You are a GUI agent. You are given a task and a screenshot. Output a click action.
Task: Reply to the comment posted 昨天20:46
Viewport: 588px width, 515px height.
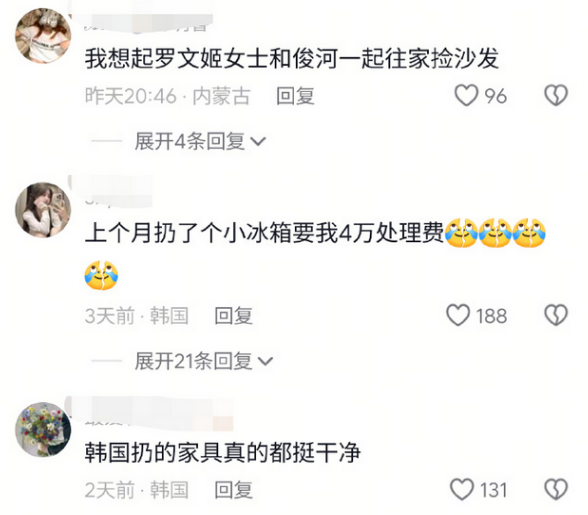[x=295, y=96]
